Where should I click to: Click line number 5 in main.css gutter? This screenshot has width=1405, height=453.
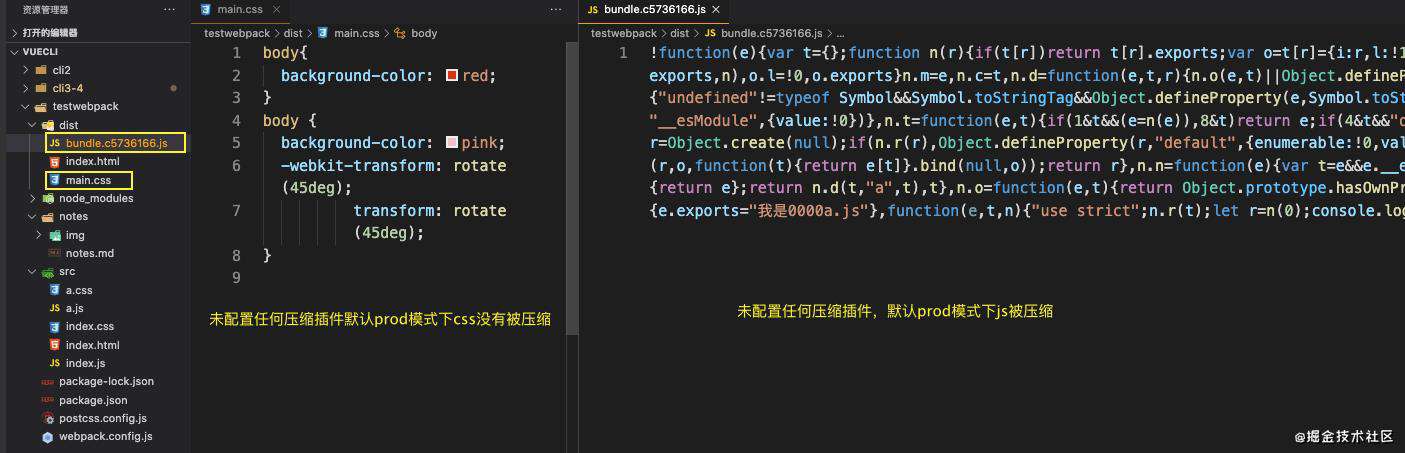pos(236,142)
